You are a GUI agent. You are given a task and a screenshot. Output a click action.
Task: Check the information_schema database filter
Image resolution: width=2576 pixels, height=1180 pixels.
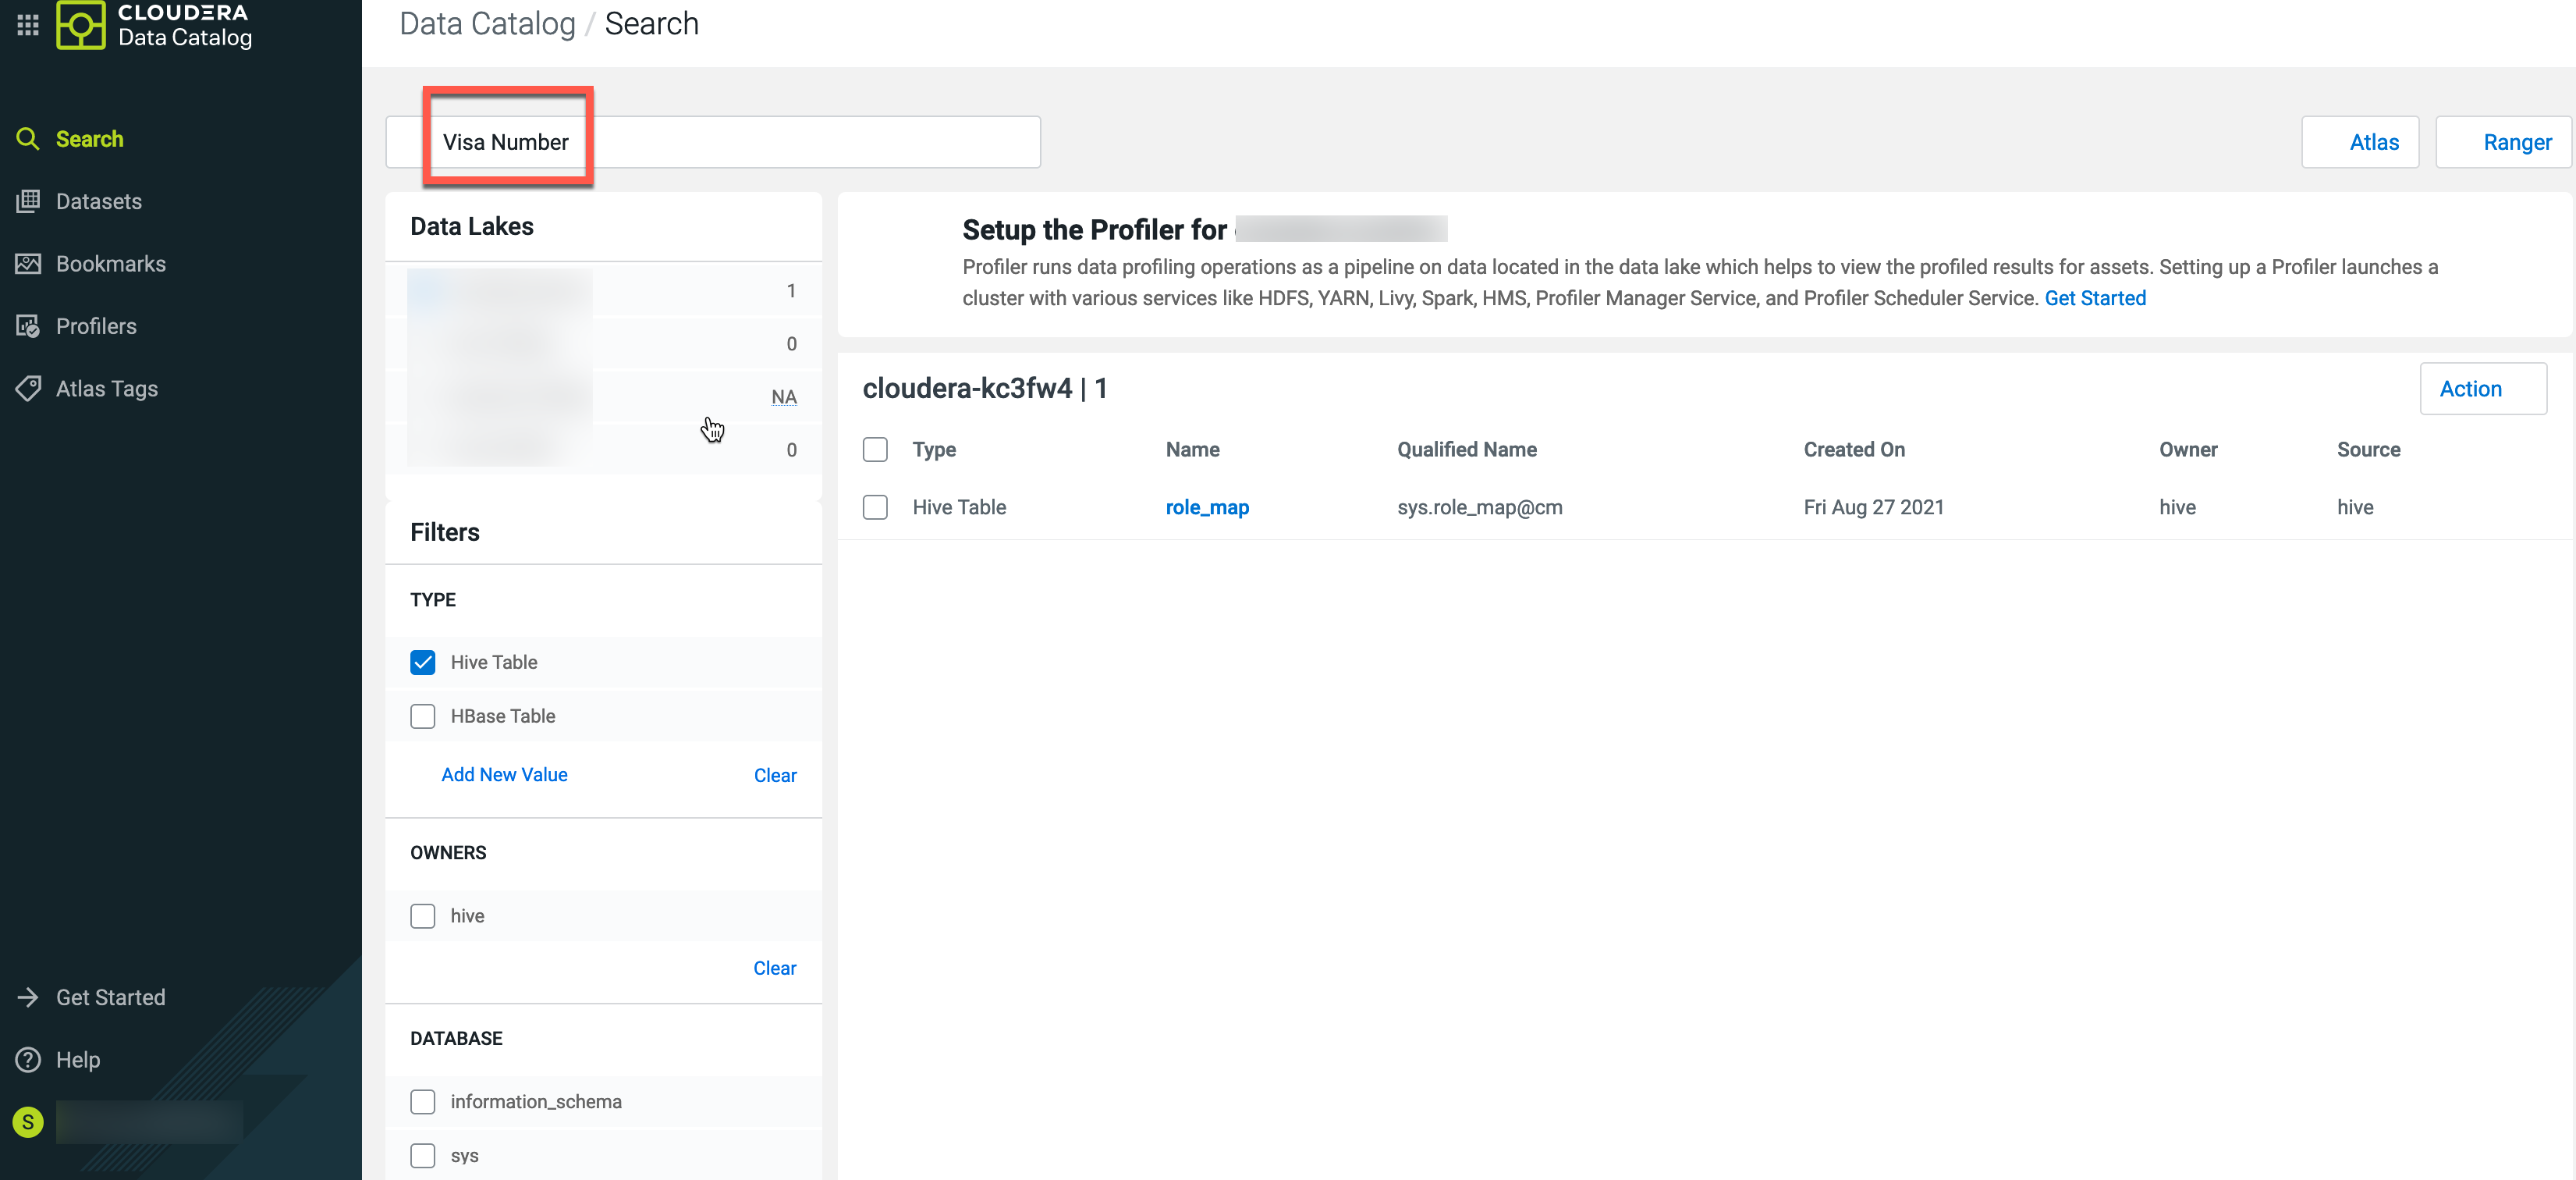point(423,1101)
